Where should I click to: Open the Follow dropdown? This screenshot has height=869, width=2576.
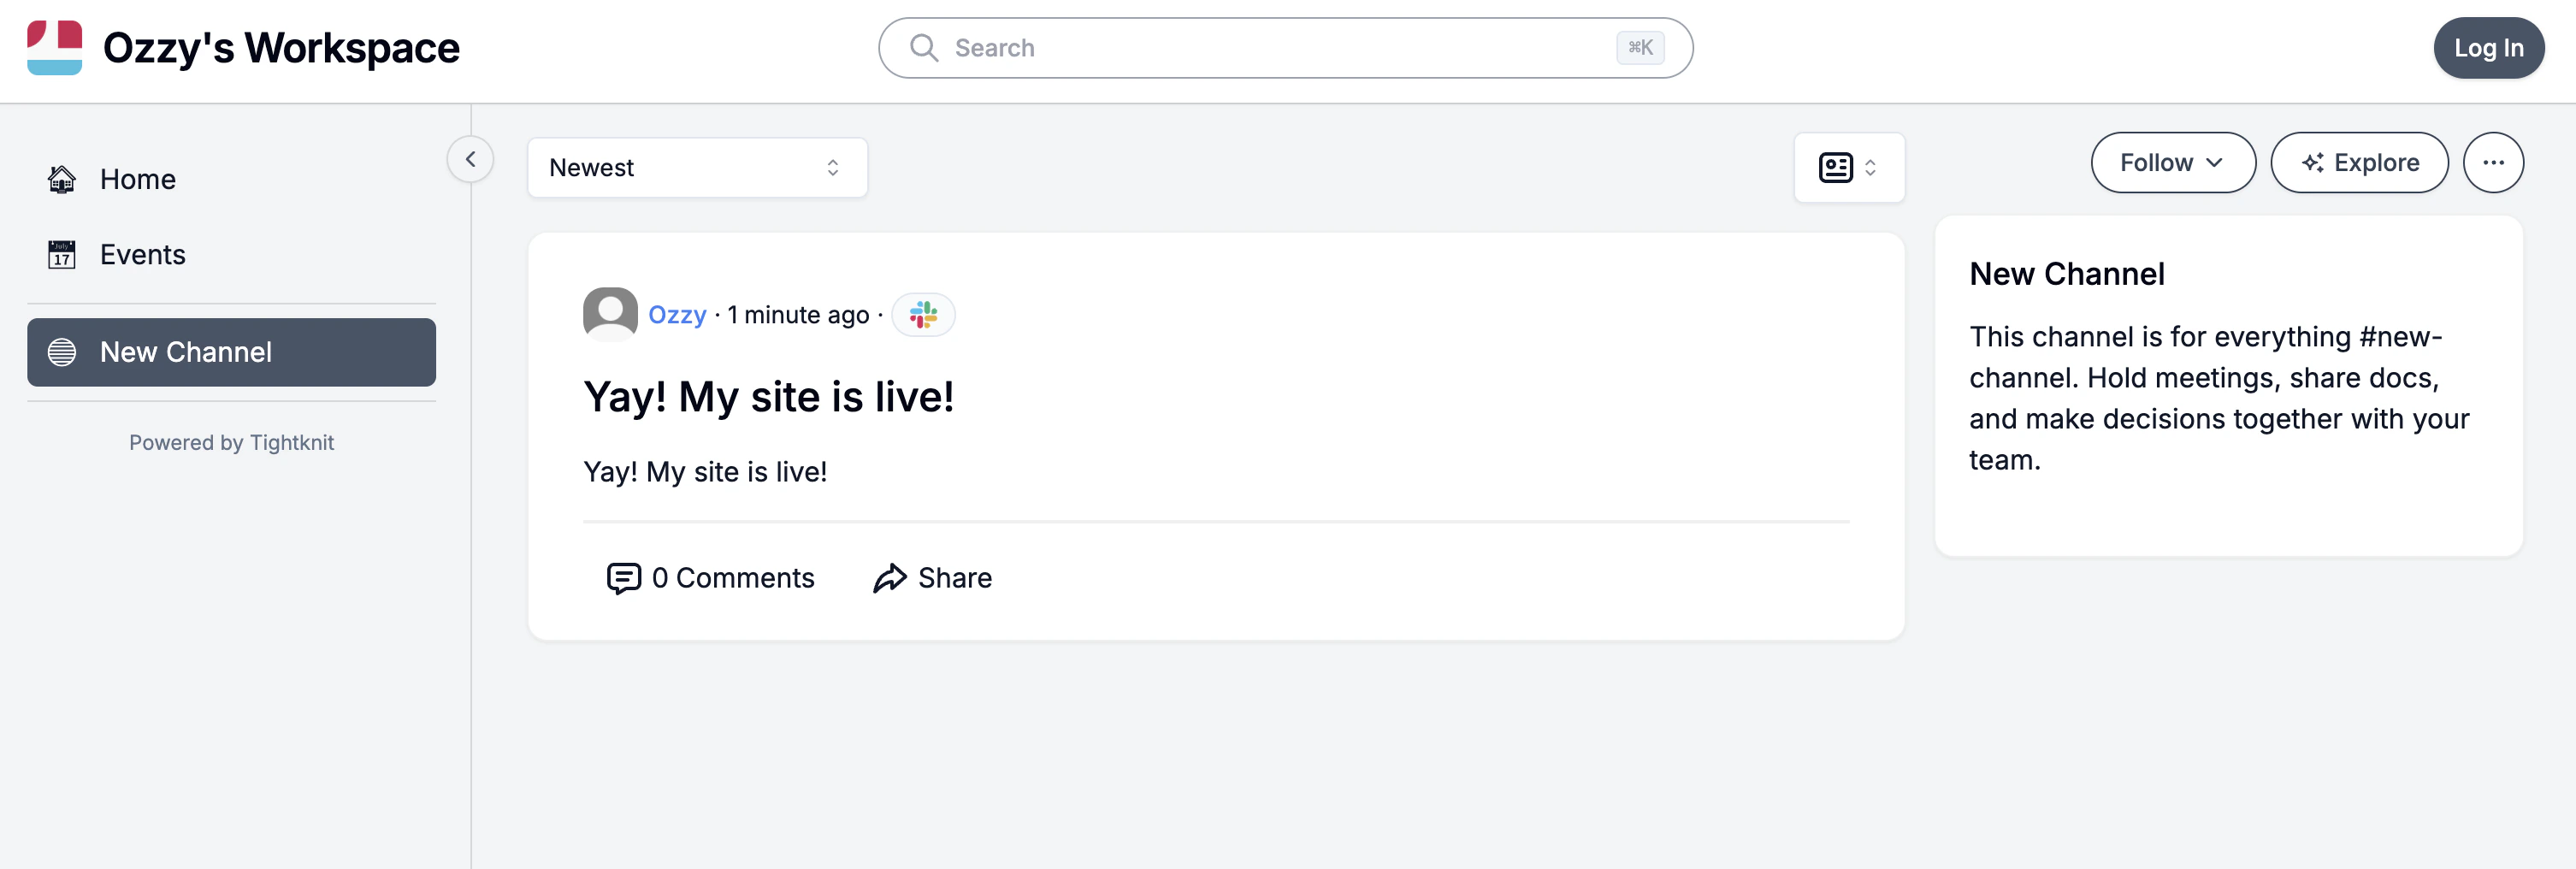(2172, 162)
